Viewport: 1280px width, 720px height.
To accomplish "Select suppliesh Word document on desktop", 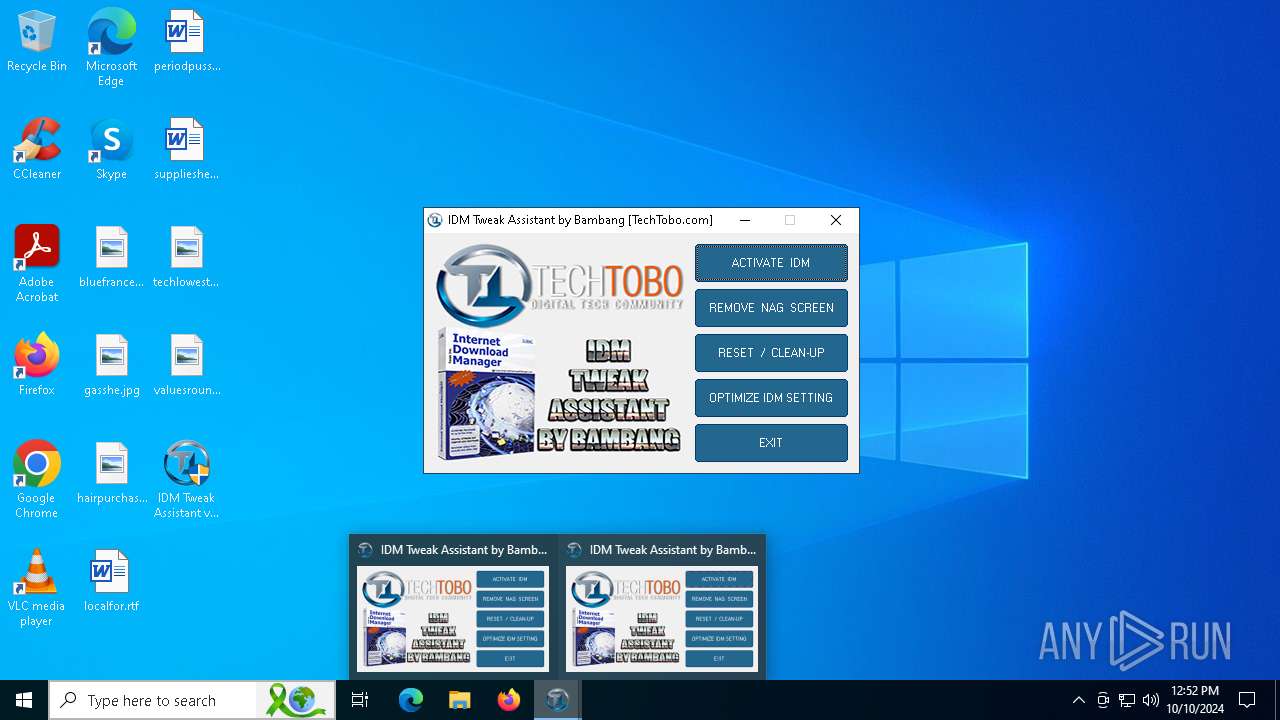I will (186, 150).
